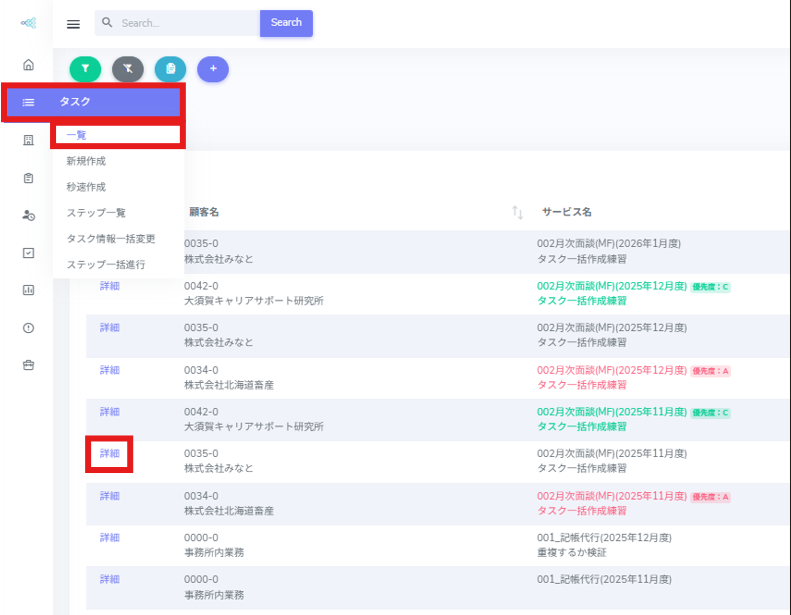This screenshot has height=615, width=791.
Task: Click the Search button
Action: pos(286,23)
